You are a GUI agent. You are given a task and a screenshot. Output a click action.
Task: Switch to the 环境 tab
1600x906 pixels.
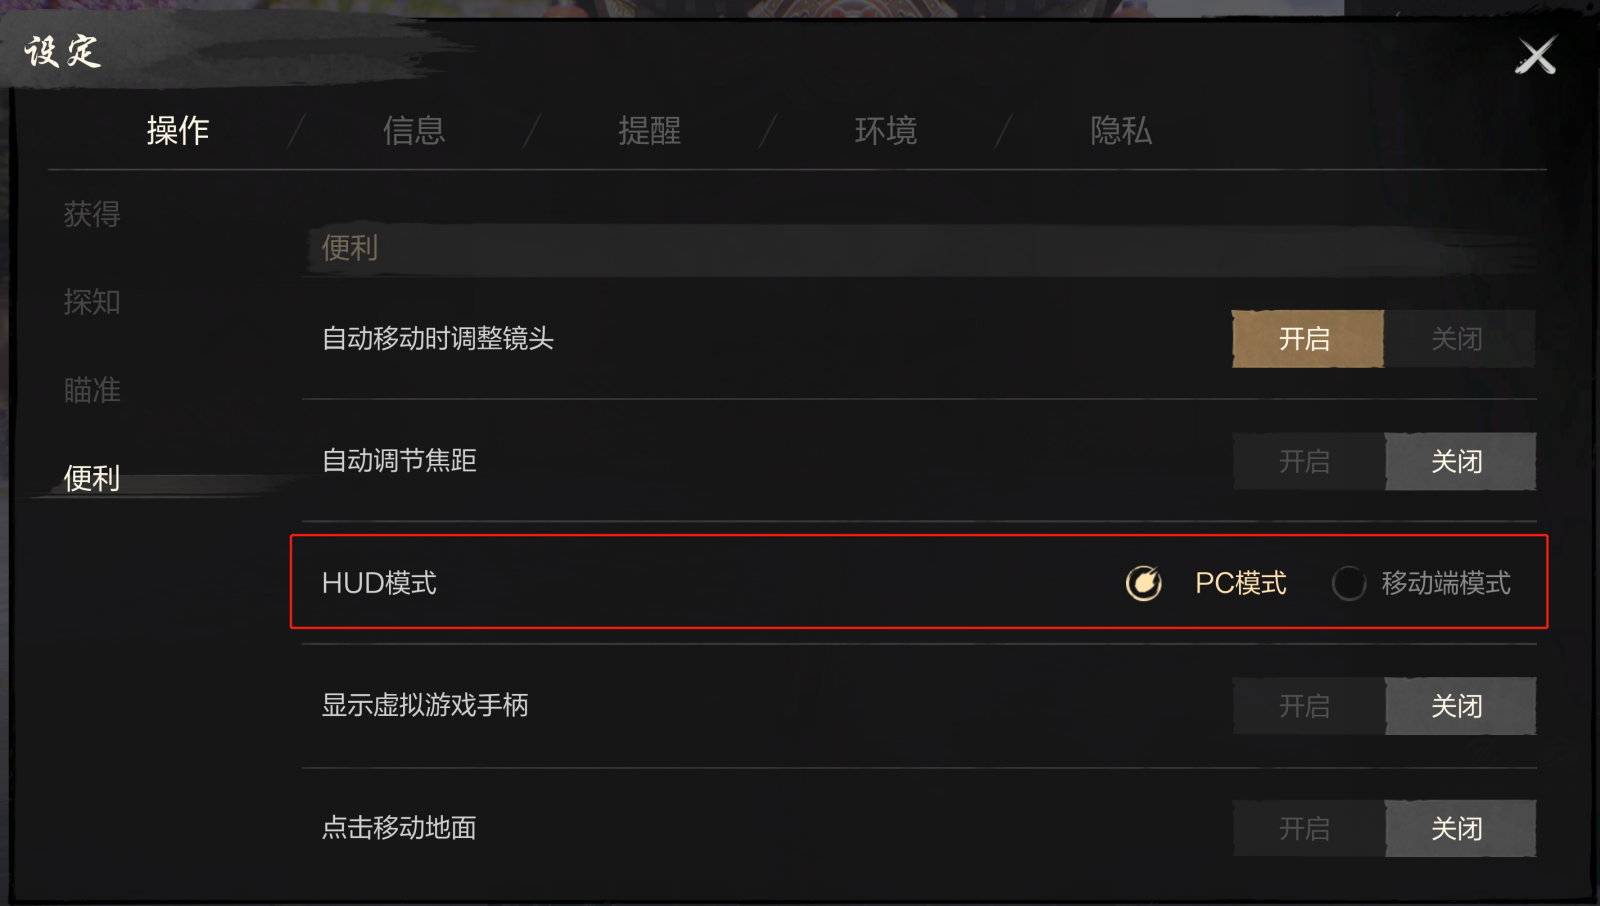[886, 130]
